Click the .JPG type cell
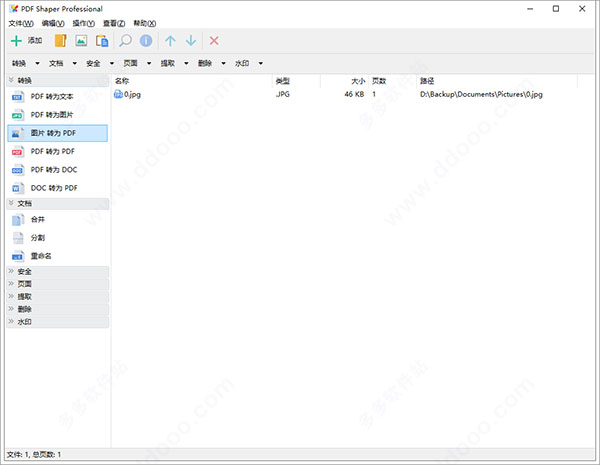Viewport: 600px width, 465px height. (282, 94)
